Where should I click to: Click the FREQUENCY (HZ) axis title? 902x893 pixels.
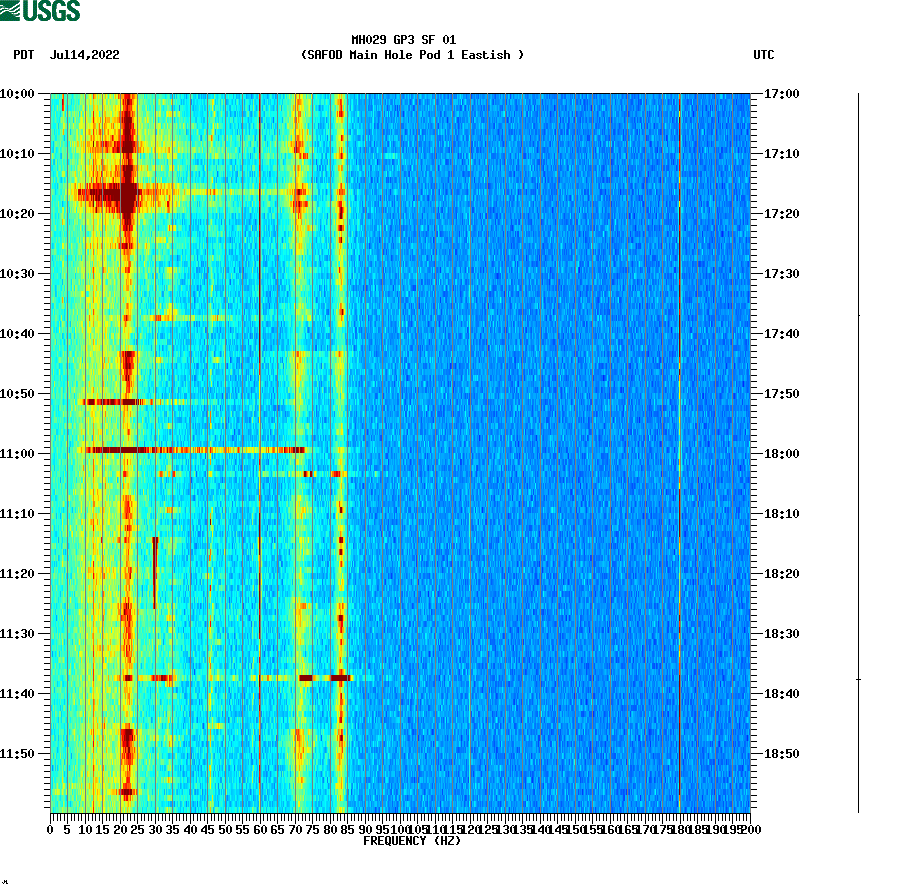413,841
